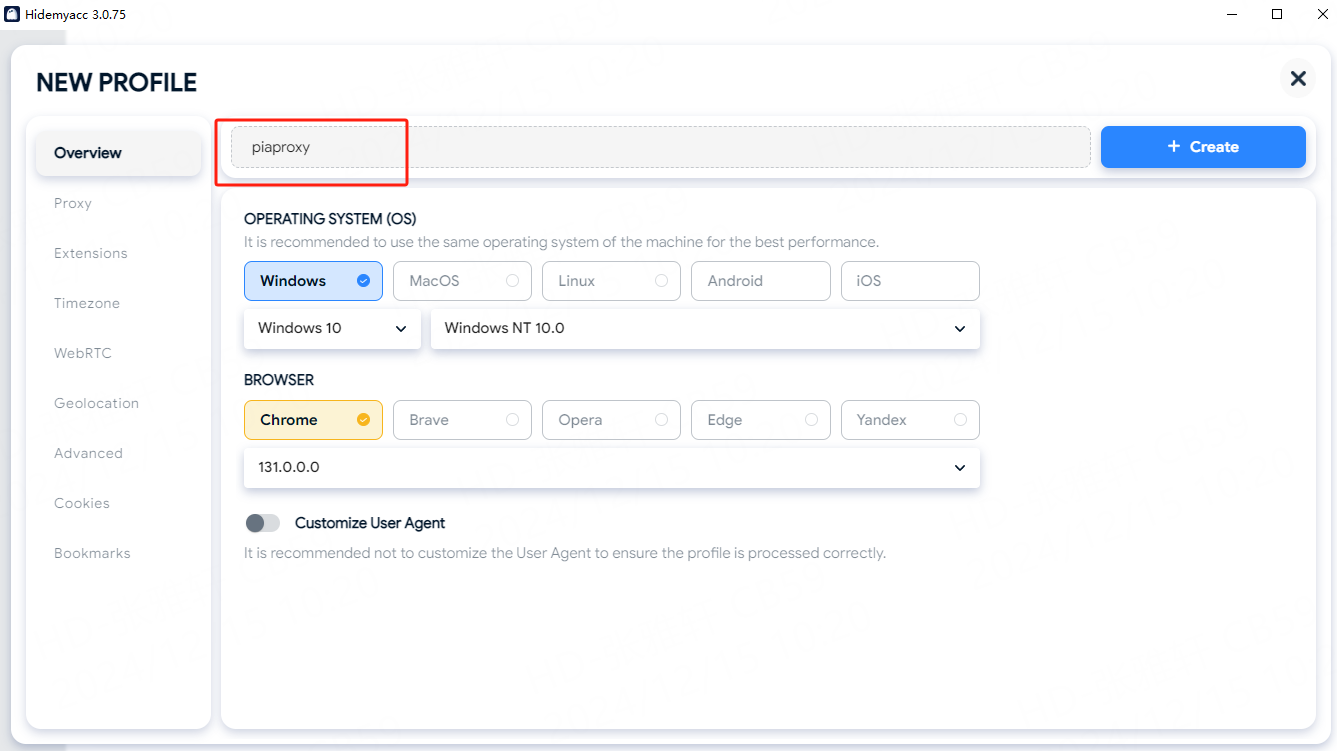Image resolution: width=1337 pixels, height=751 pixels.
Task: Click the Create profile button
Action: click(x=1203, y=147)
